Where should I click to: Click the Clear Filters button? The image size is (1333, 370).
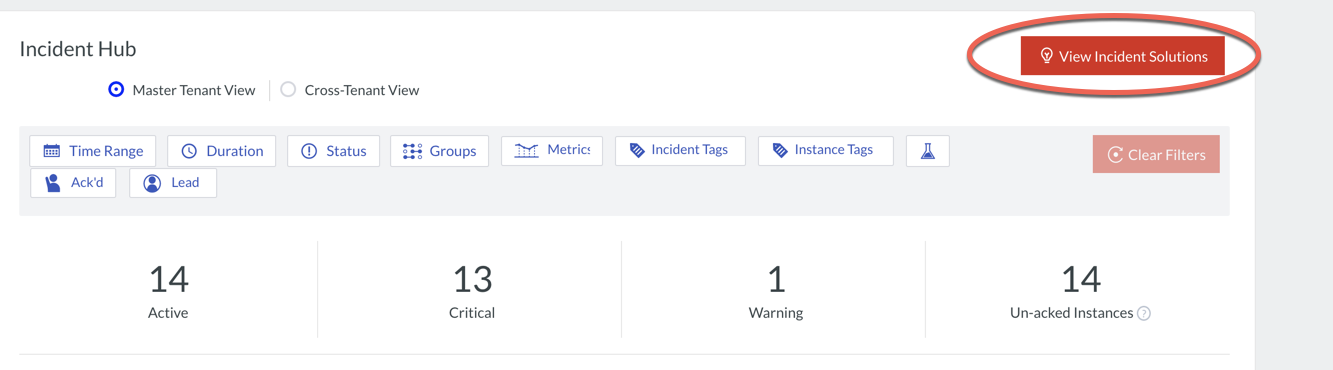(x=1156, y=154)
